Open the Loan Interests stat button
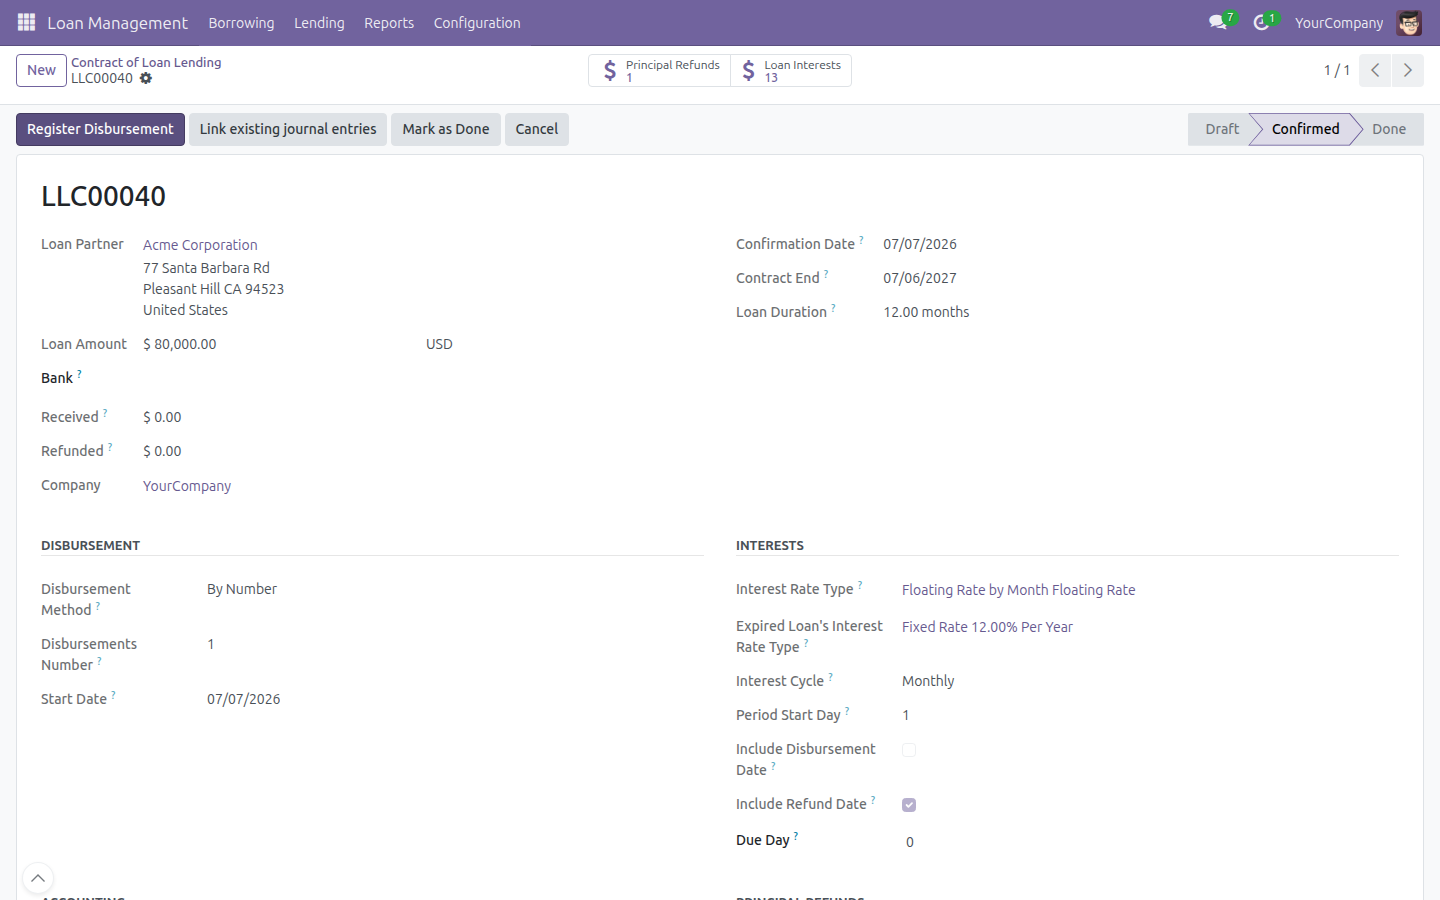Image resolution: width=1440 pixels, height=900 pixels. tap(791, 71)
